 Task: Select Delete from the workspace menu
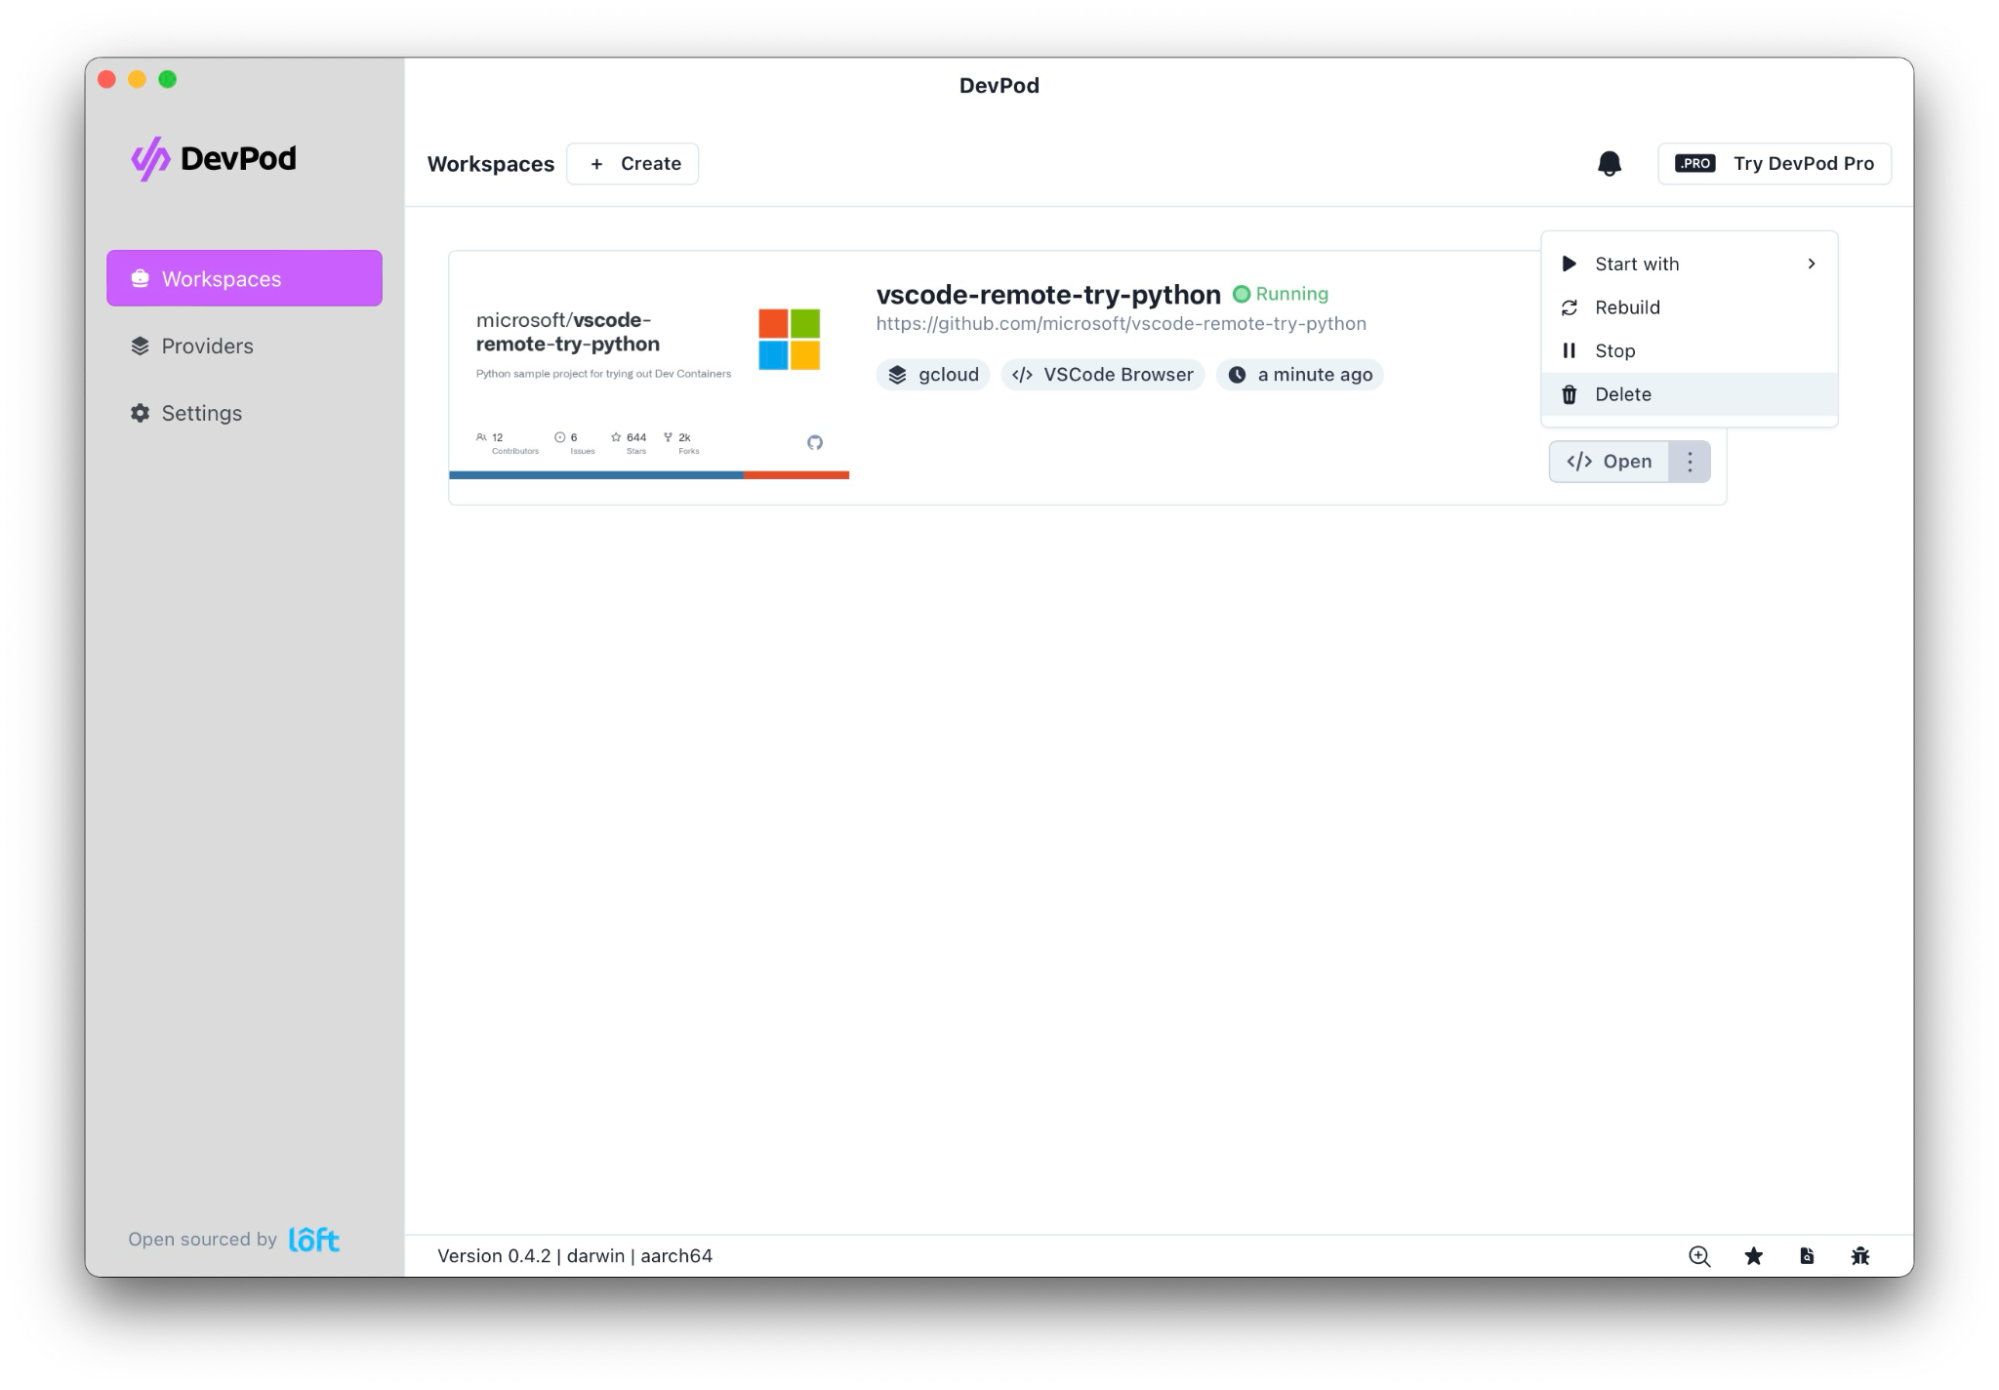[1622, 394]
